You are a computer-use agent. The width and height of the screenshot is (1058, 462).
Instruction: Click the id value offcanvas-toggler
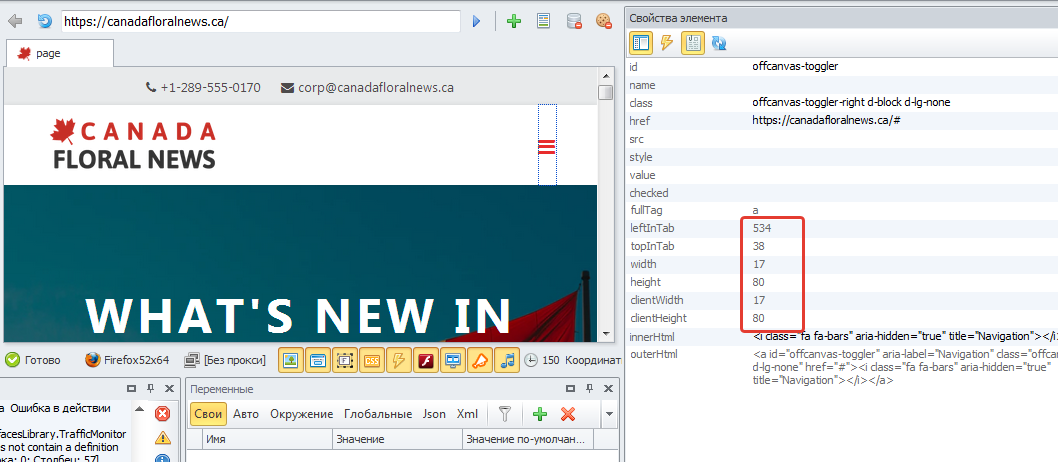[x=796, y=66]
